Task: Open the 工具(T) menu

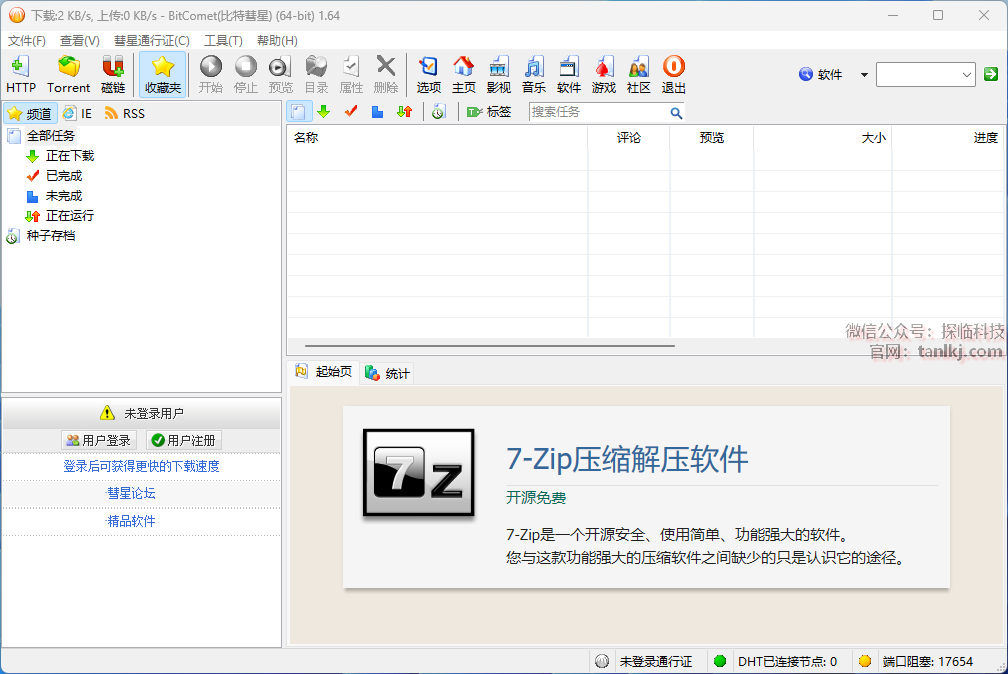Action: pyautogui.click(x=223, y=41)
